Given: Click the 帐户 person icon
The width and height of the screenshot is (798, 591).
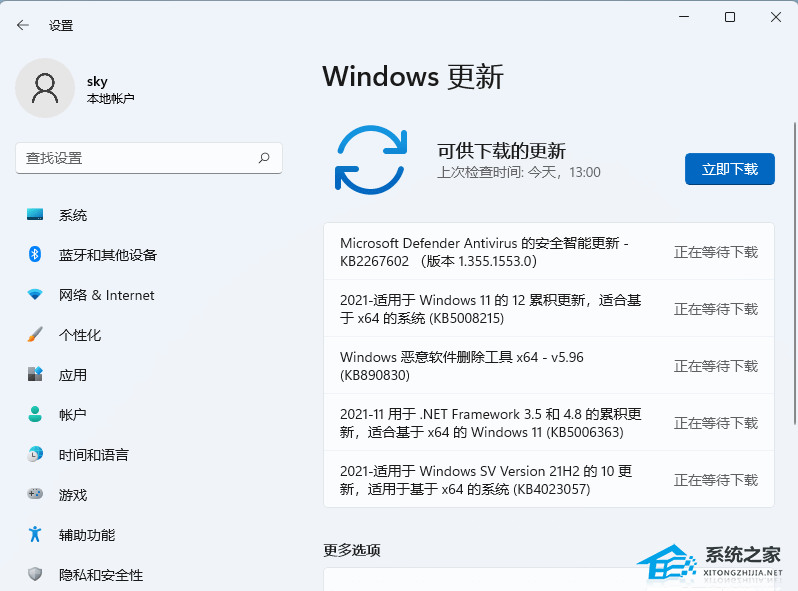Looking at the screenshot, I should [x=35, y=414].
